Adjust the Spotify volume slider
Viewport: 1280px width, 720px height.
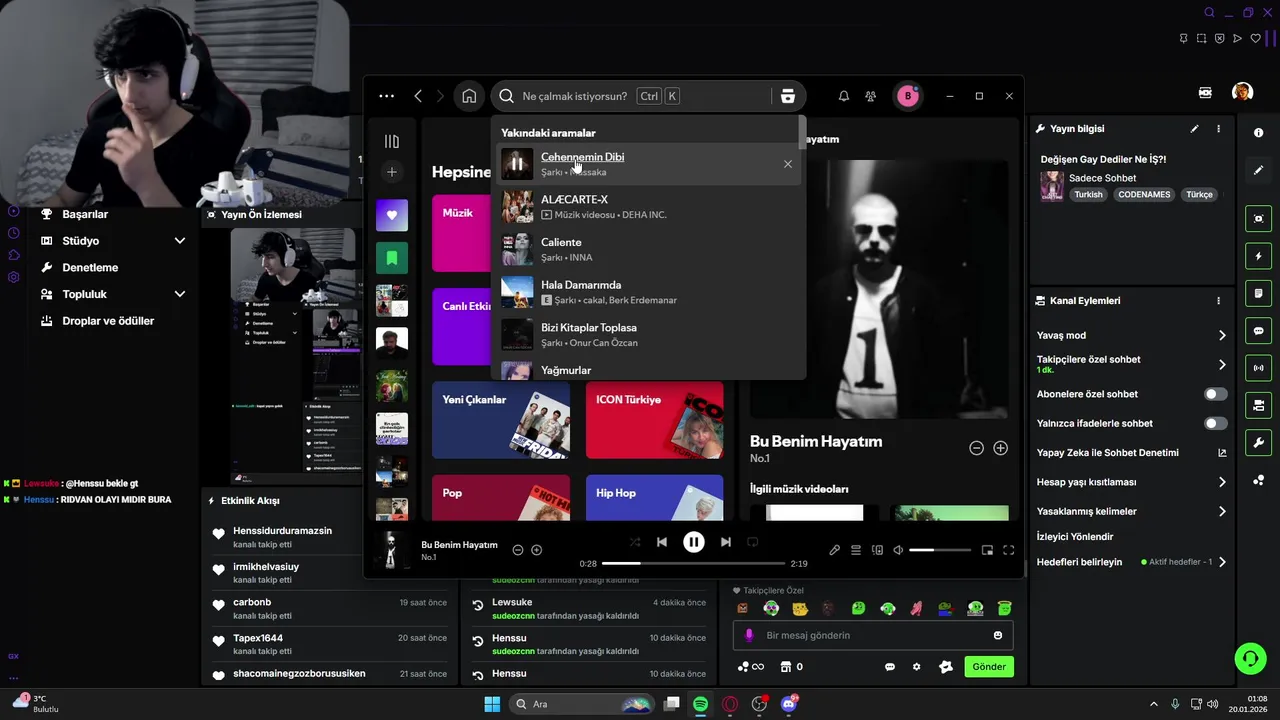940,550
